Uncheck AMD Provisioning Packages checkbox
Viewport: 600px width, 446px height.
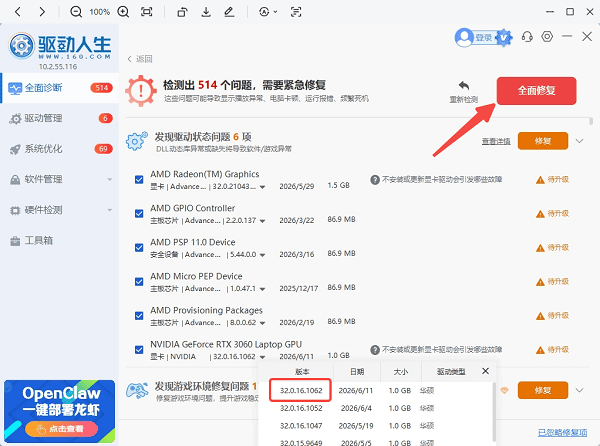139,316
